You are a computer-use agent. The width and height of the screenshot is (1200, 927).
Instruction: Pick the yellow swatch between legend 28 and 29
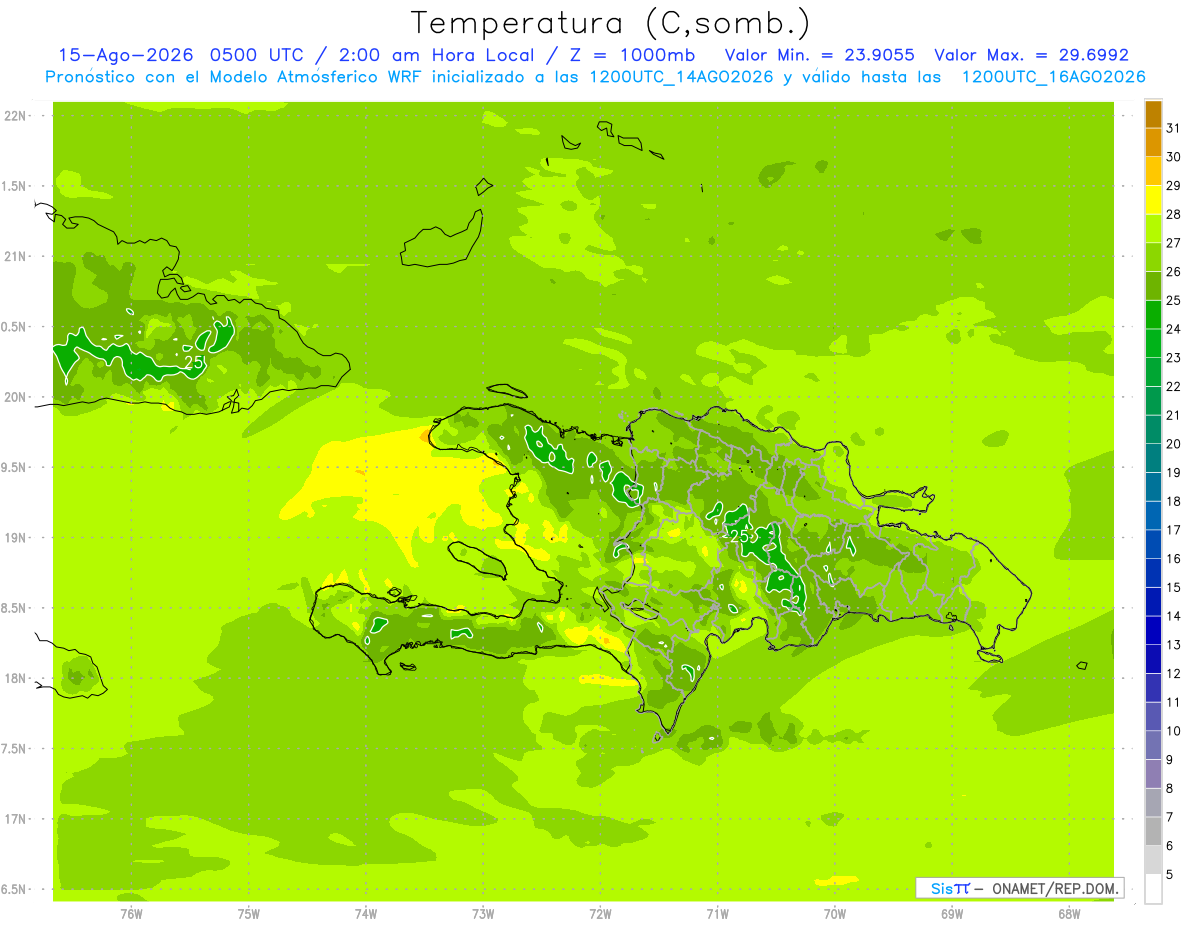pos(1153,200)
